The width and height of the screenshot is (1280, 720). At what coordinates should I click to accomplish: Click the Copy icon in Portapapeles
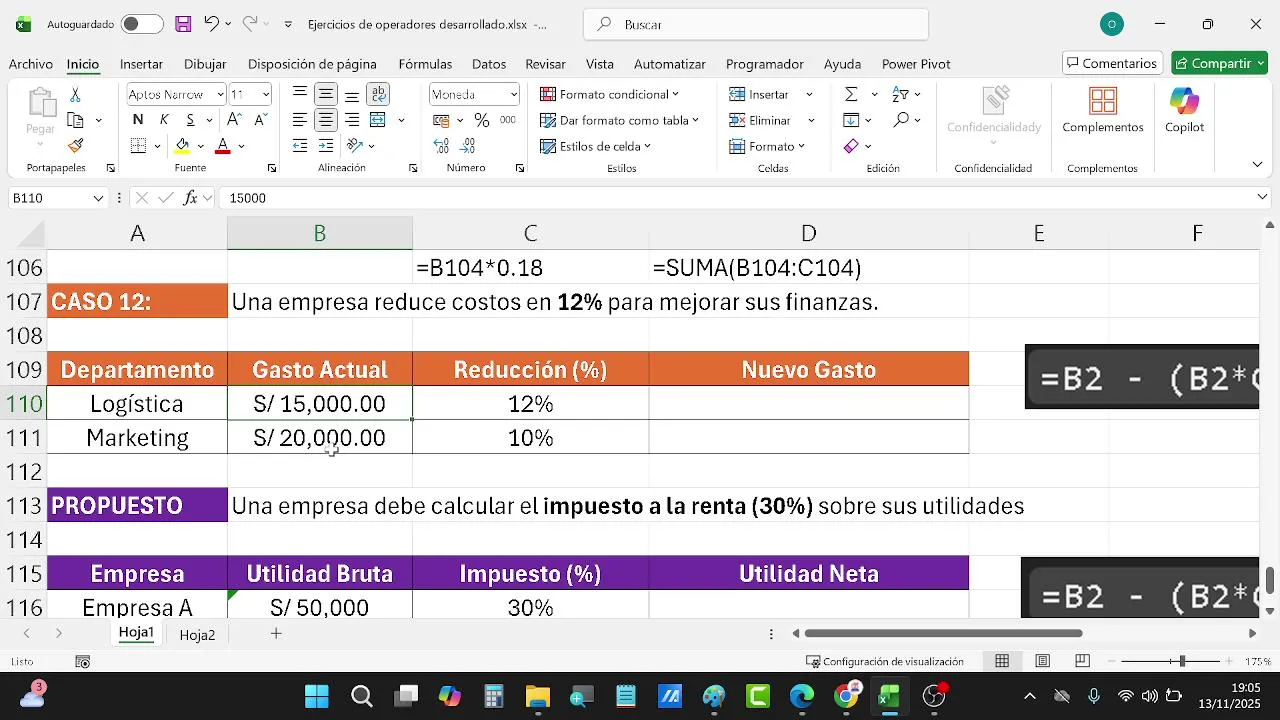(75, 120)
